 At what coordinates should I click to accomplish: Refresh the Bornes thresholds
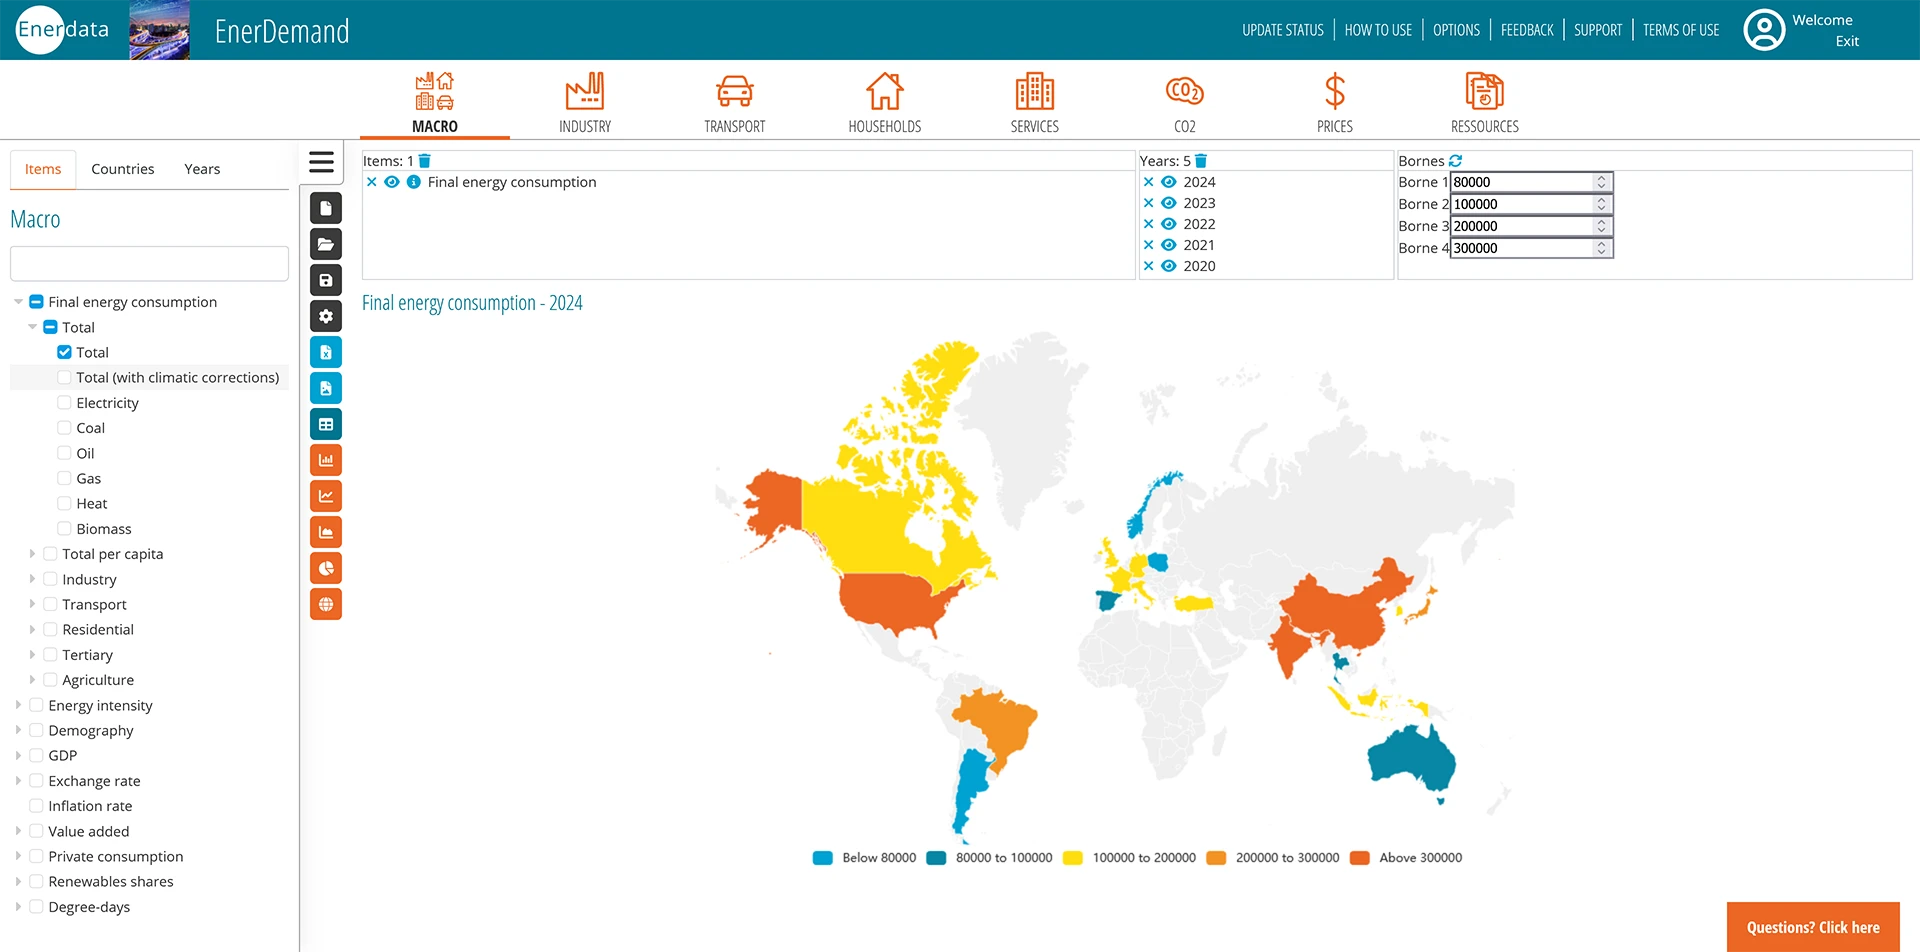point(1456,161)
